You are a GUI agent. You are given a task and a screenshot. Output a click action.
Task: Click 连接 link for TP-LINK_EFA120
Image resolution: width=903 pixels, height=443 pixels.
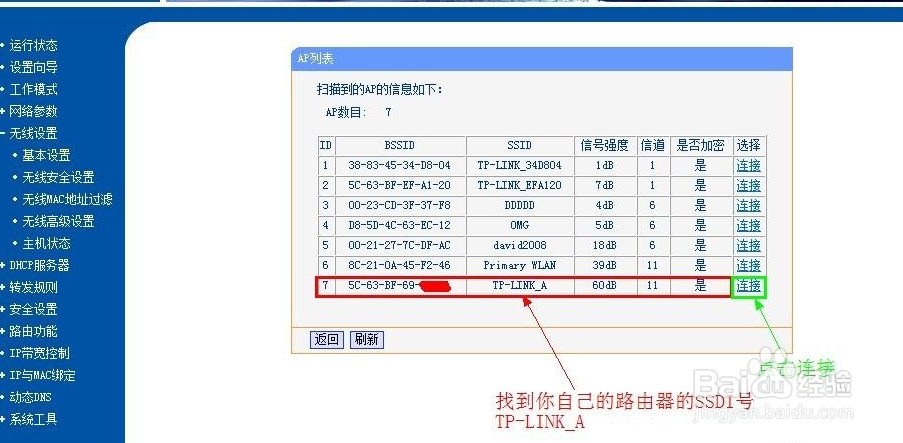click(x=749, y=185)
